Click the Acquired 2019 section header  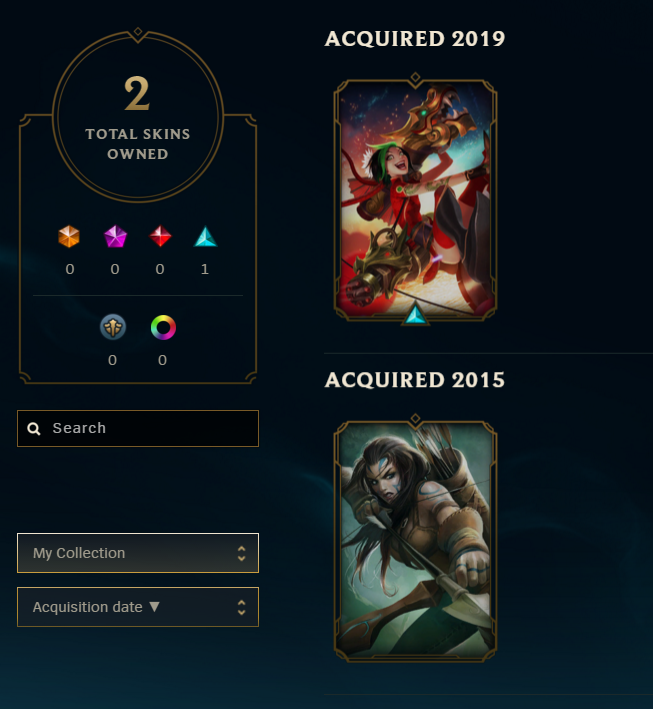(415, 39)
